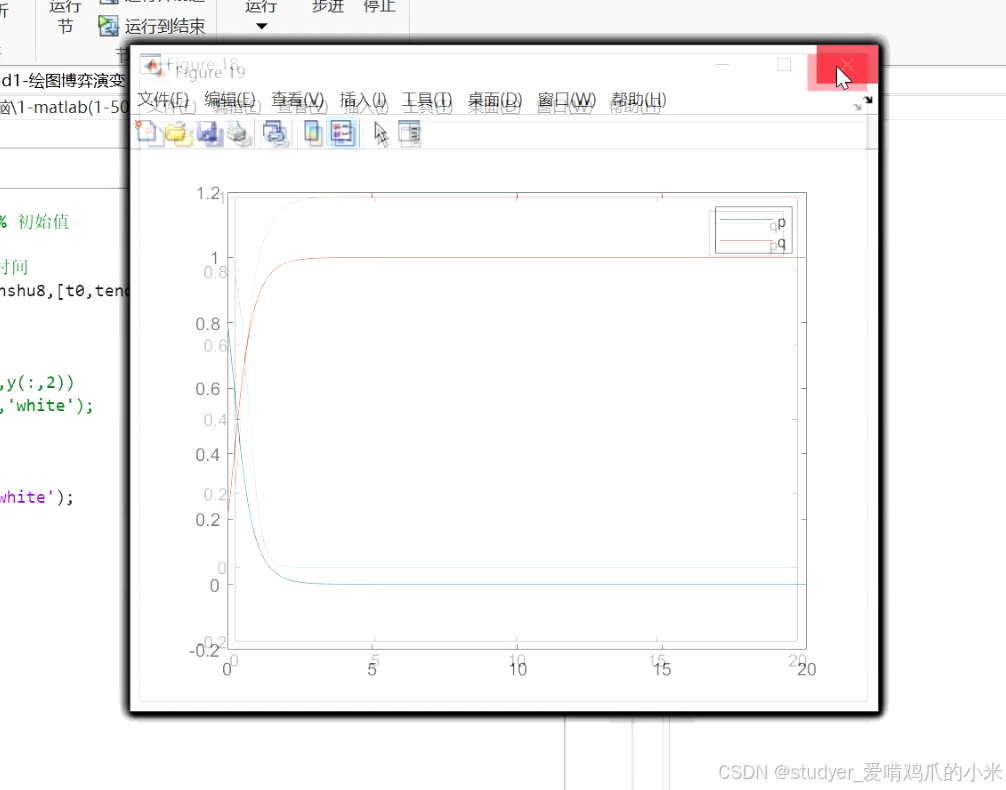Click 运行节 button in MATLAB ribbon
The width and height of the screenshot is (1006, 790).
click(x=65, y=16)
